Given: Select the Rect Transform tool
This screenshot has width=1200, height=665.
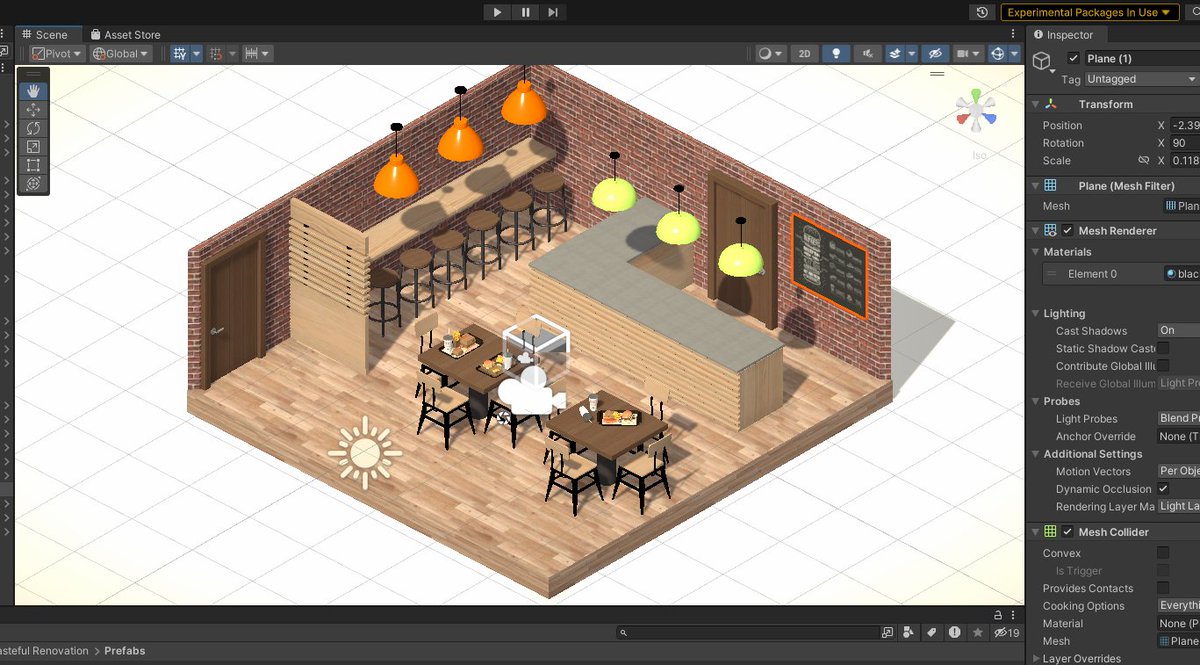Looking at the screenshot, I should [x=32, y=165].
